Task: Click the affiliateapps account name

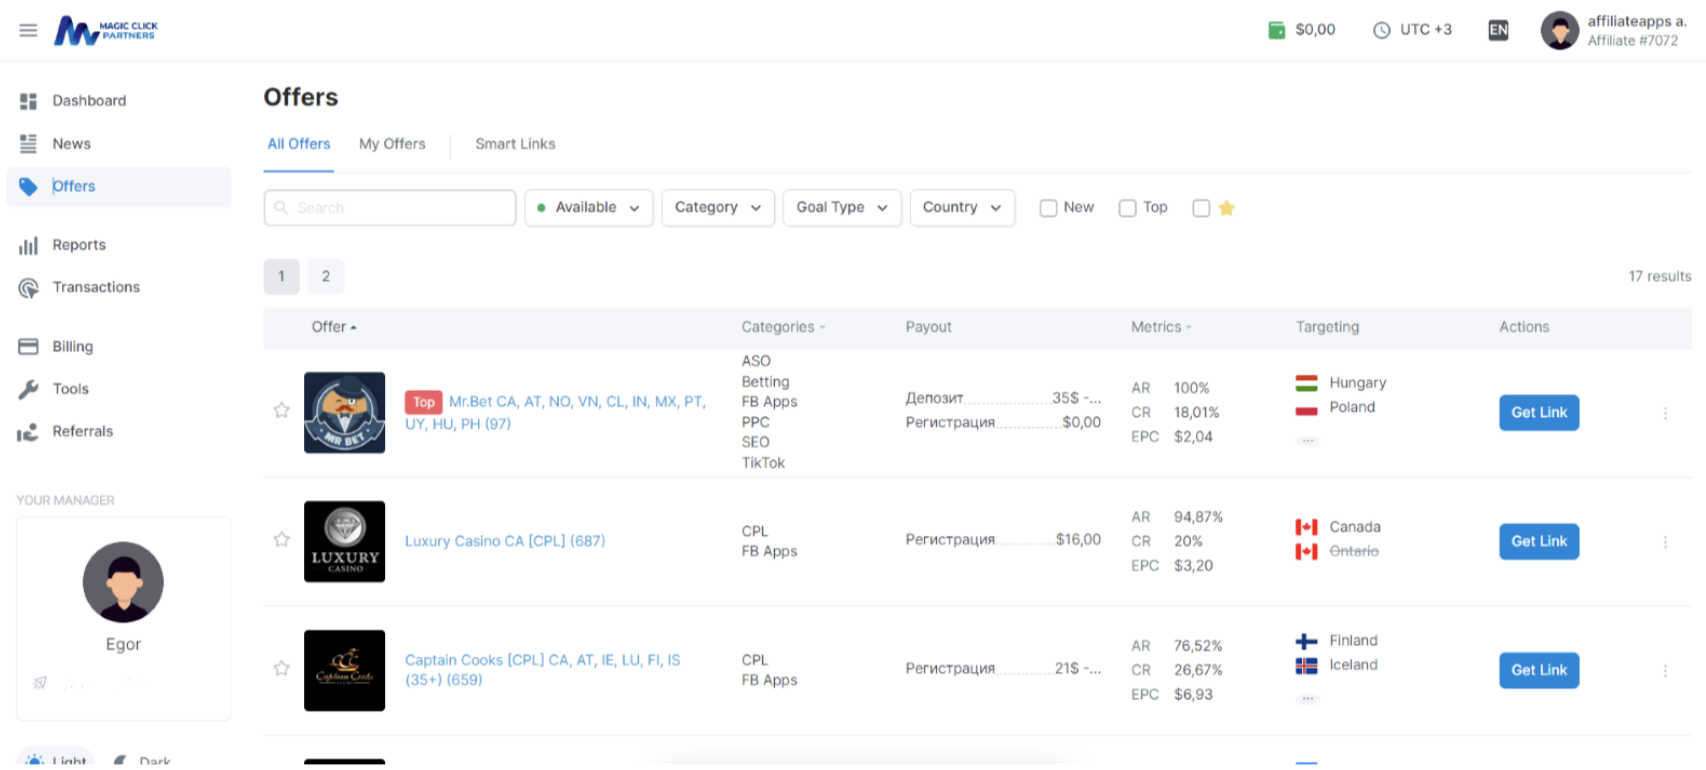Action: (1637, 21)
